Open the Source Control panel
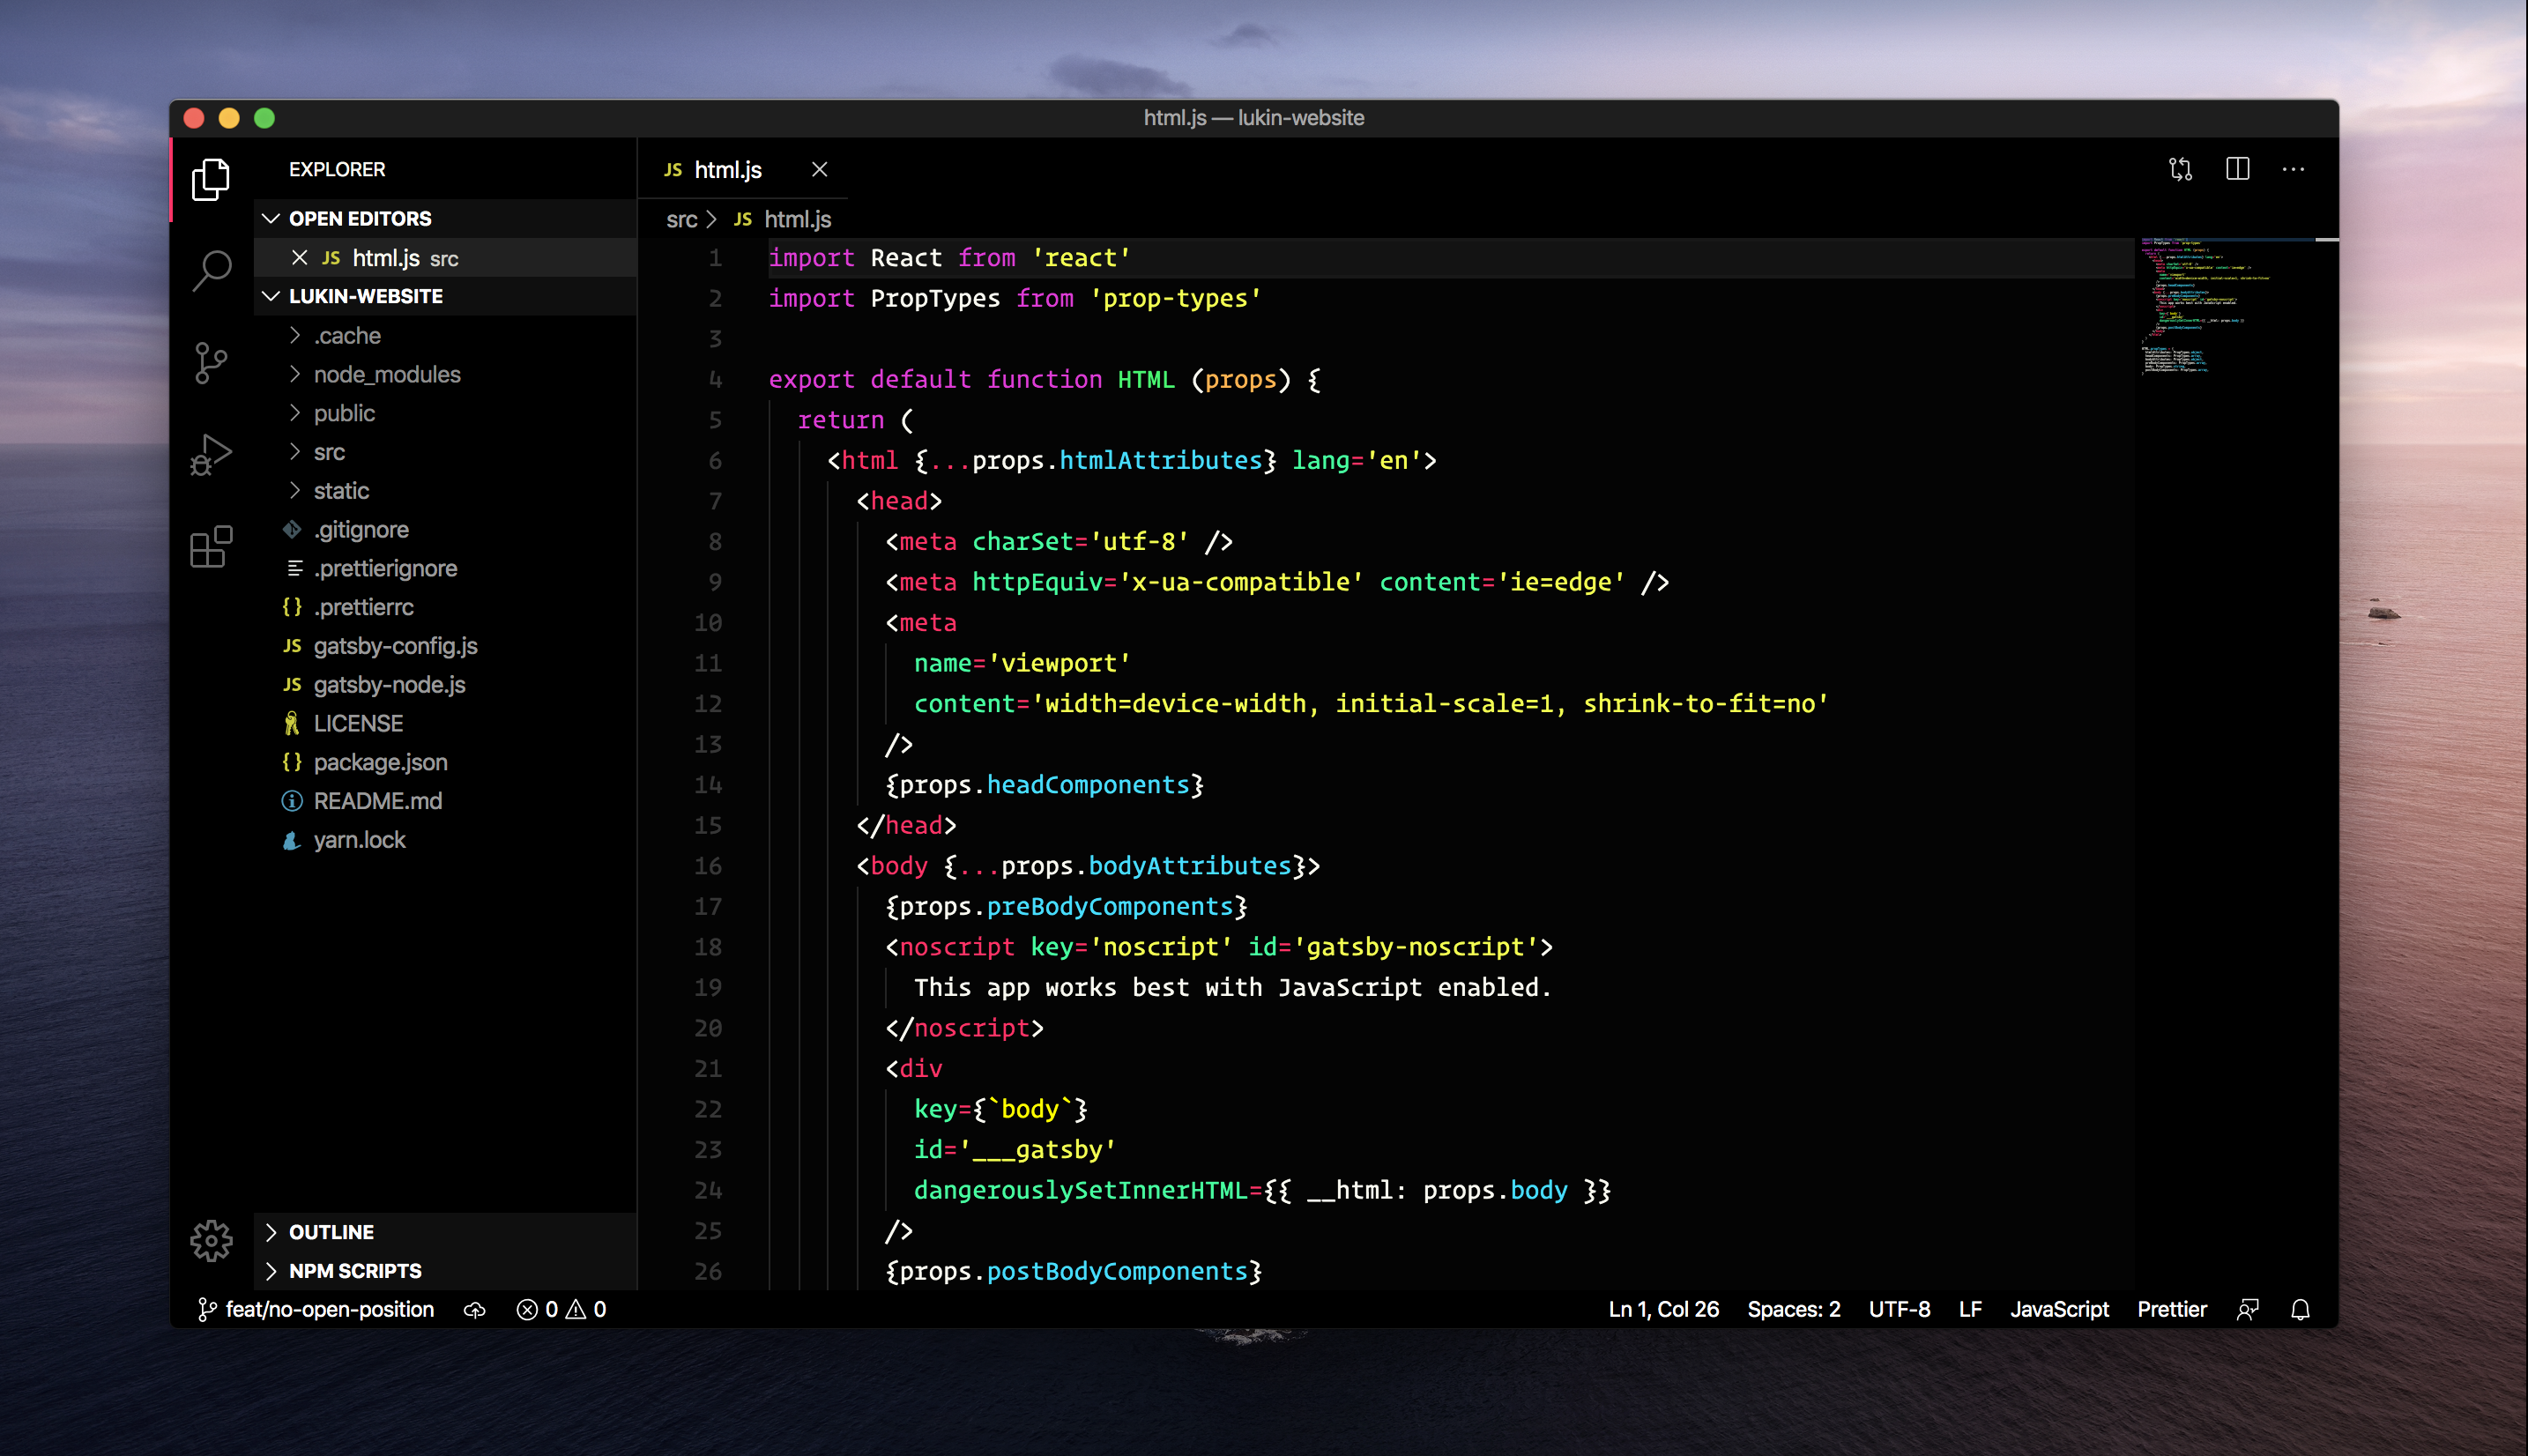This screenshot has width=2528, height=1456. click(211, 362)
